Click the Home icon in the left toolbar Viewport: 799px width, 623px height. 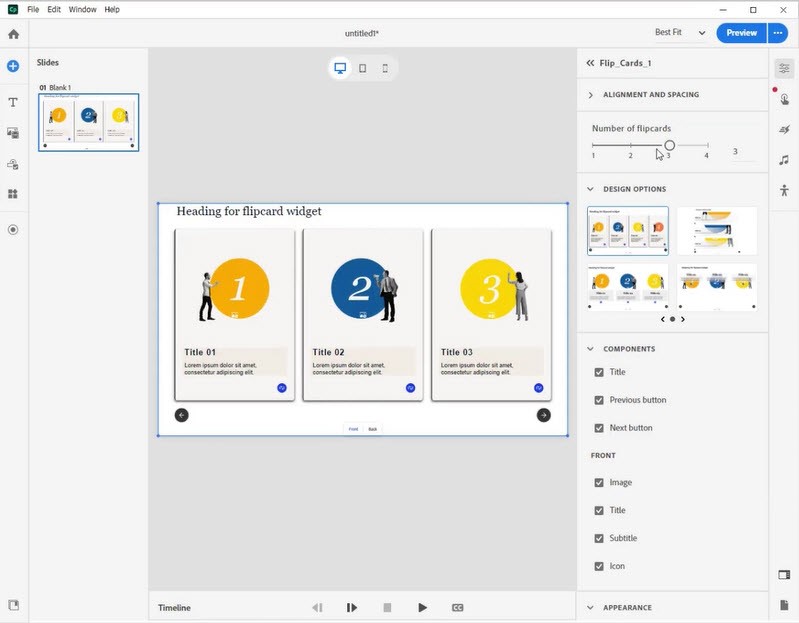(x=14, y=34)
